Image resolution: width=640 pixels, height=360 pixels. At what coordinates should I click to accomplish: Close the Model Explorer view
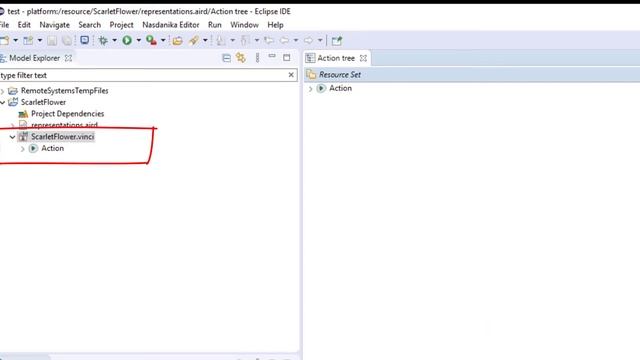[69, 58]
